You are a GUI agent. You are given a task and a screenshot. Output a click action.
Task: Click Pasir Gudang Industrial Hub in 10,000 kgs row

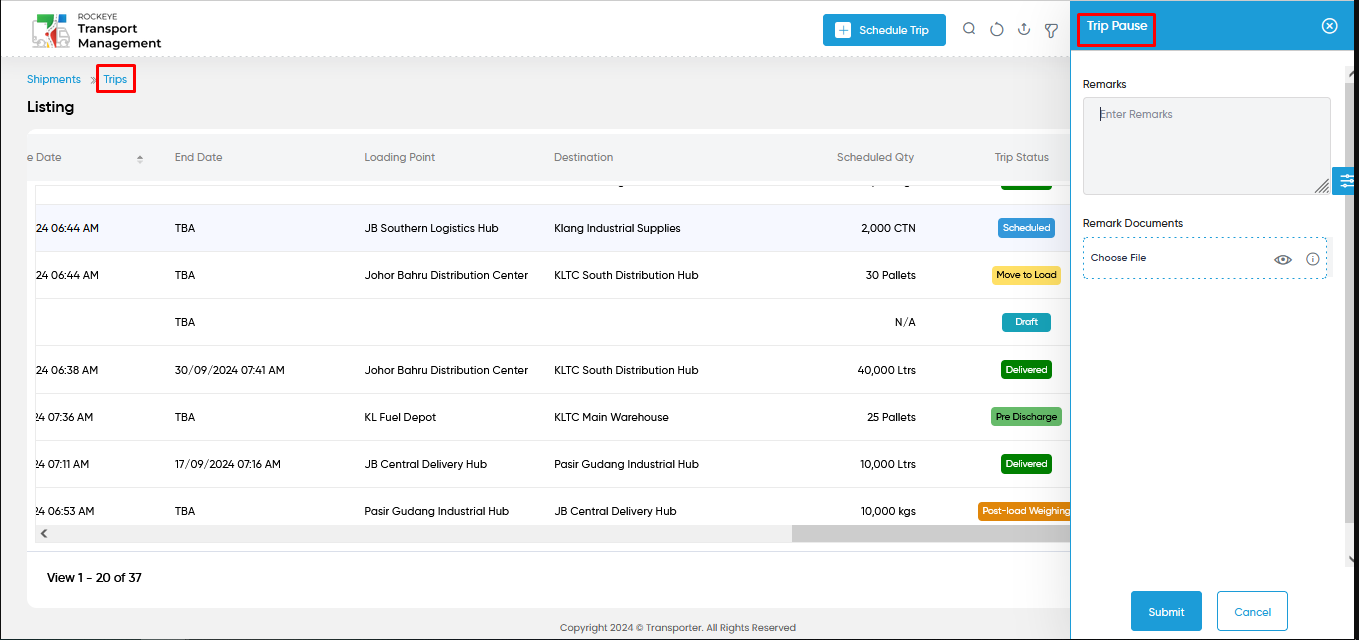tap(436, 511)
